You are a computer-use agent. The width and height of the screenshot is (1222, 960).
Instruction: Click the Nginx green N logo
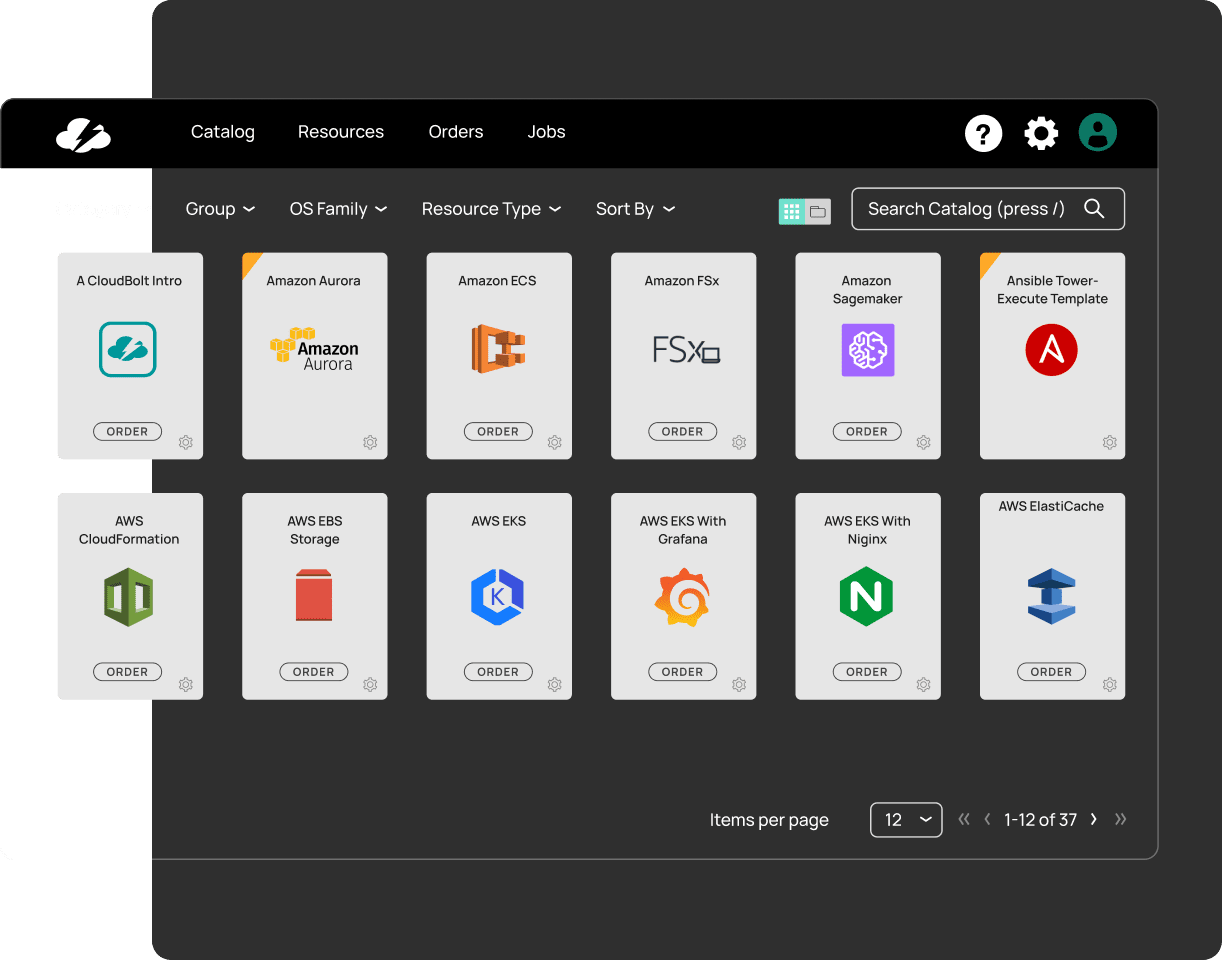click(x=866, y=596)
